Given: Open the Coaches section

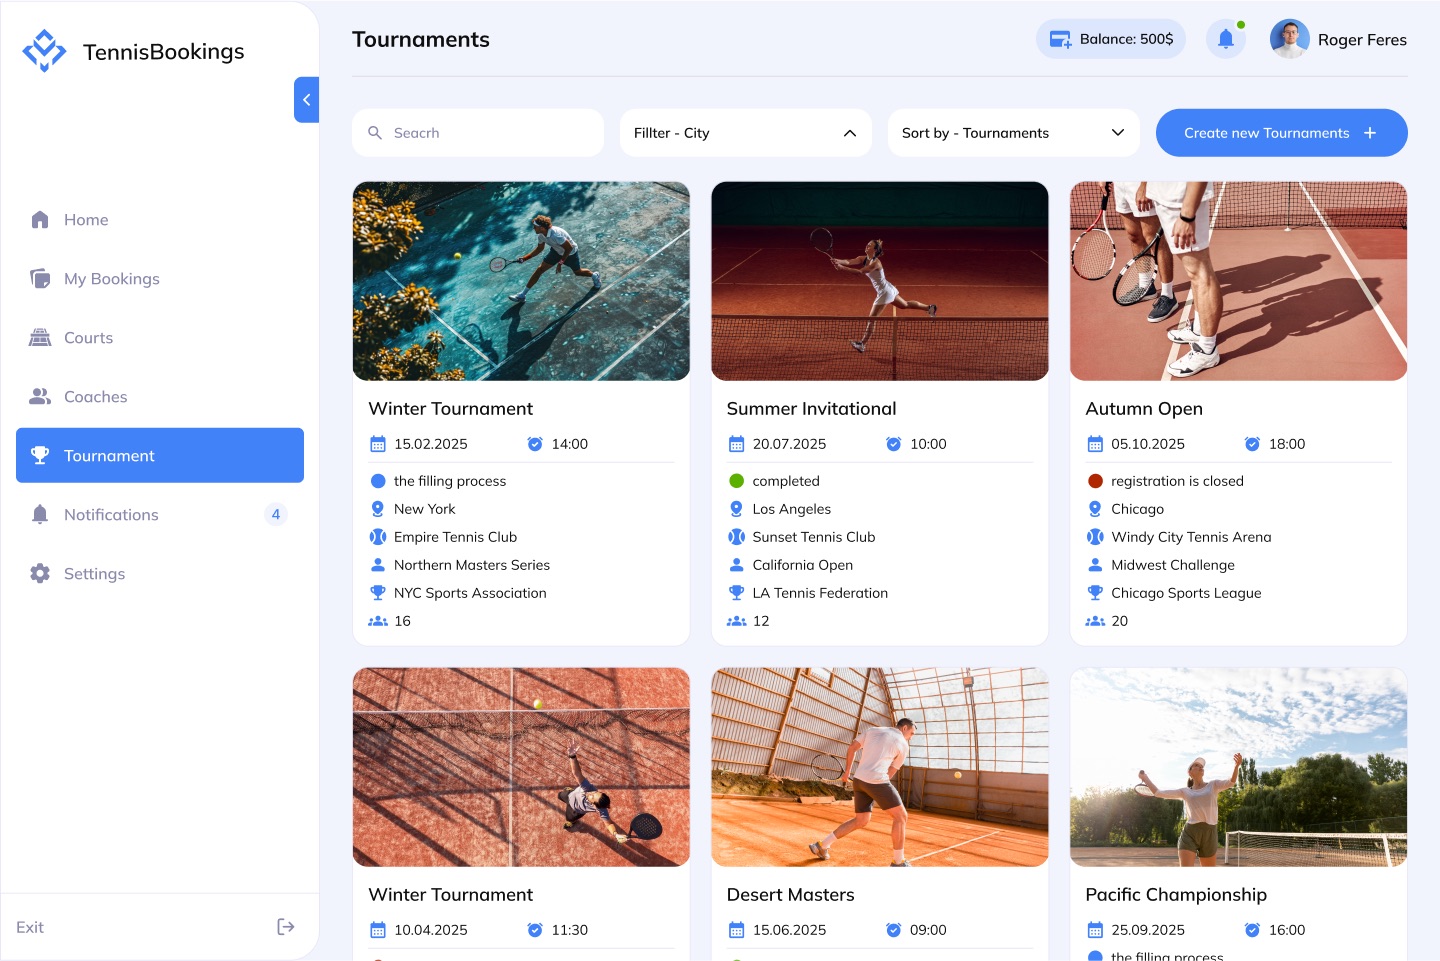Looking at the screenshot, I should 160,397.
